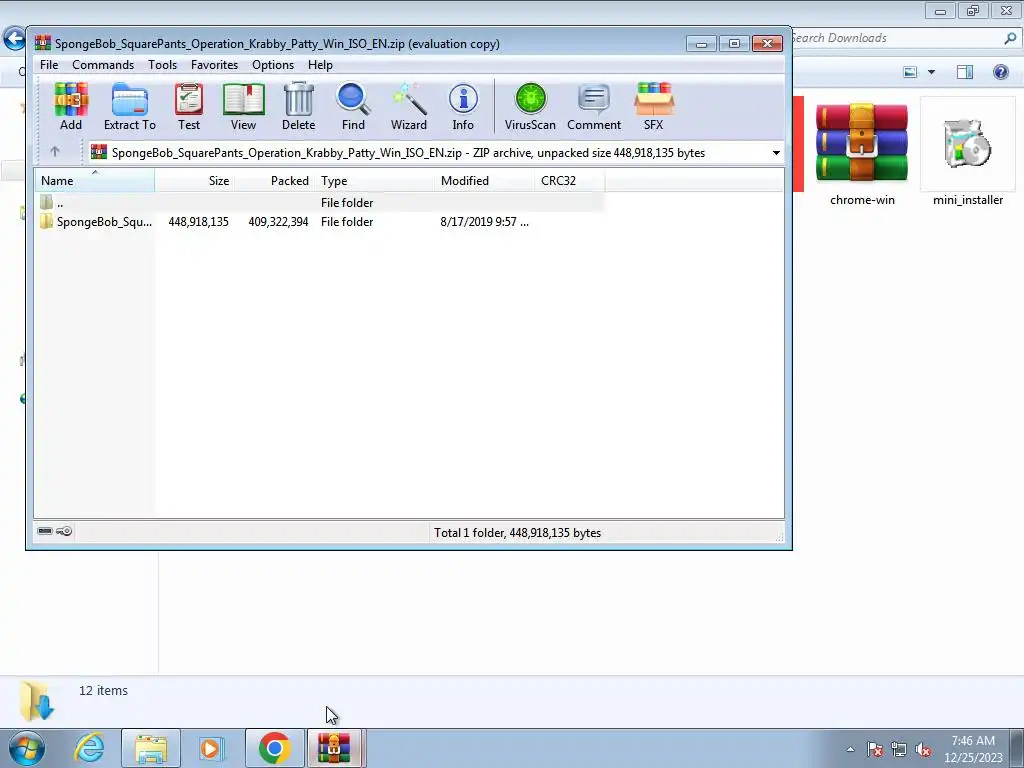Viewport: 1024px width, 768px height.
Task: Open the Favorites menu
Action: [x=214, y=65]
